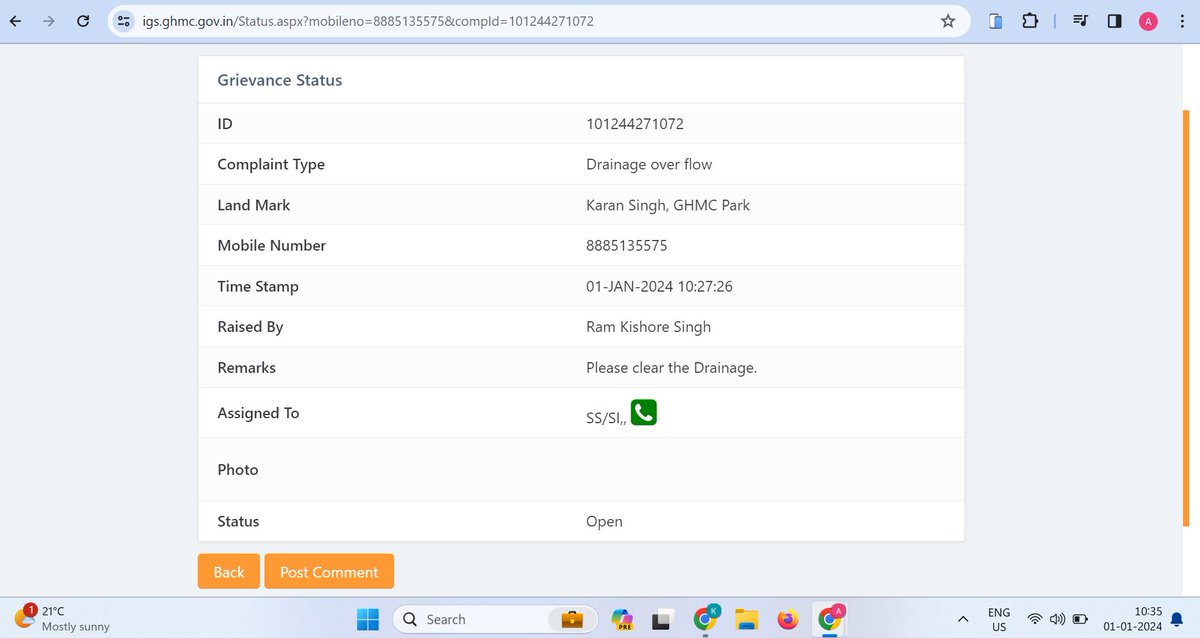Click the 'Open' status value
The image size is (1200, 638).
coord(604,521)
